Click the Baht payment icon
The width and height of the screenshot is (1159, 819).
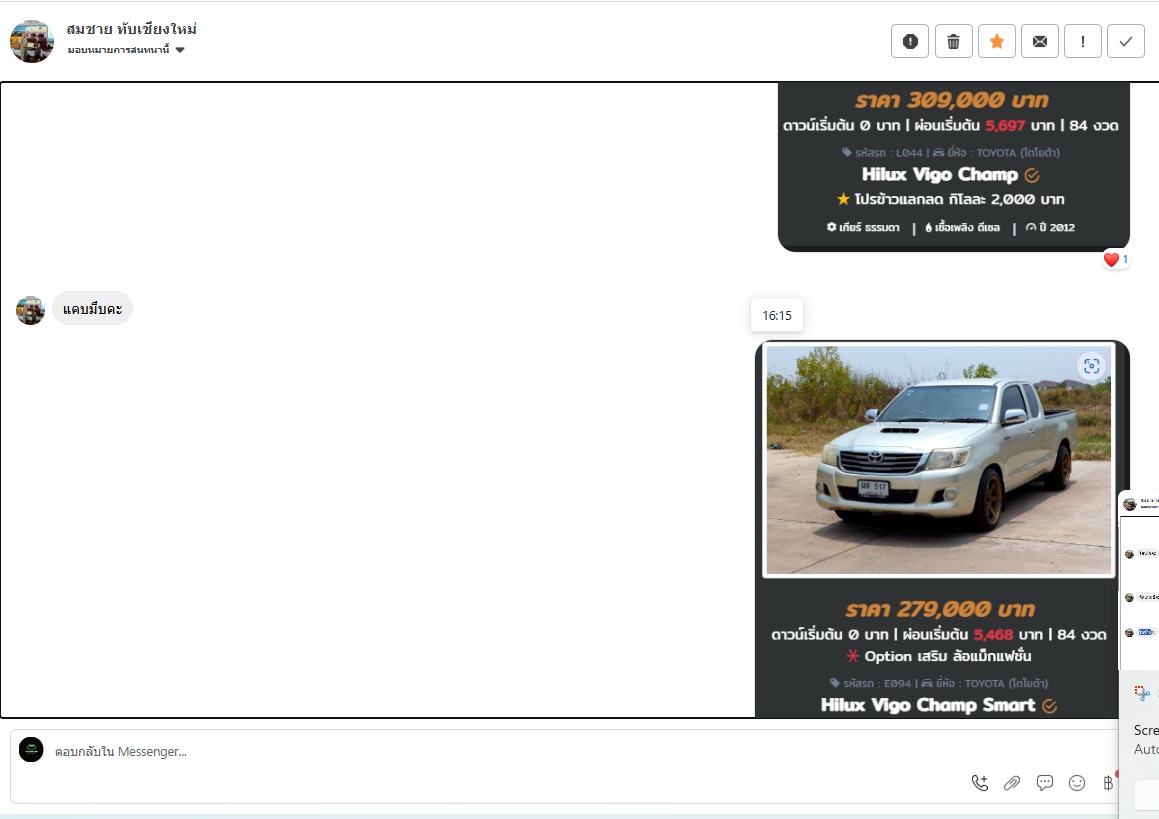click(x=1108, y=783)
